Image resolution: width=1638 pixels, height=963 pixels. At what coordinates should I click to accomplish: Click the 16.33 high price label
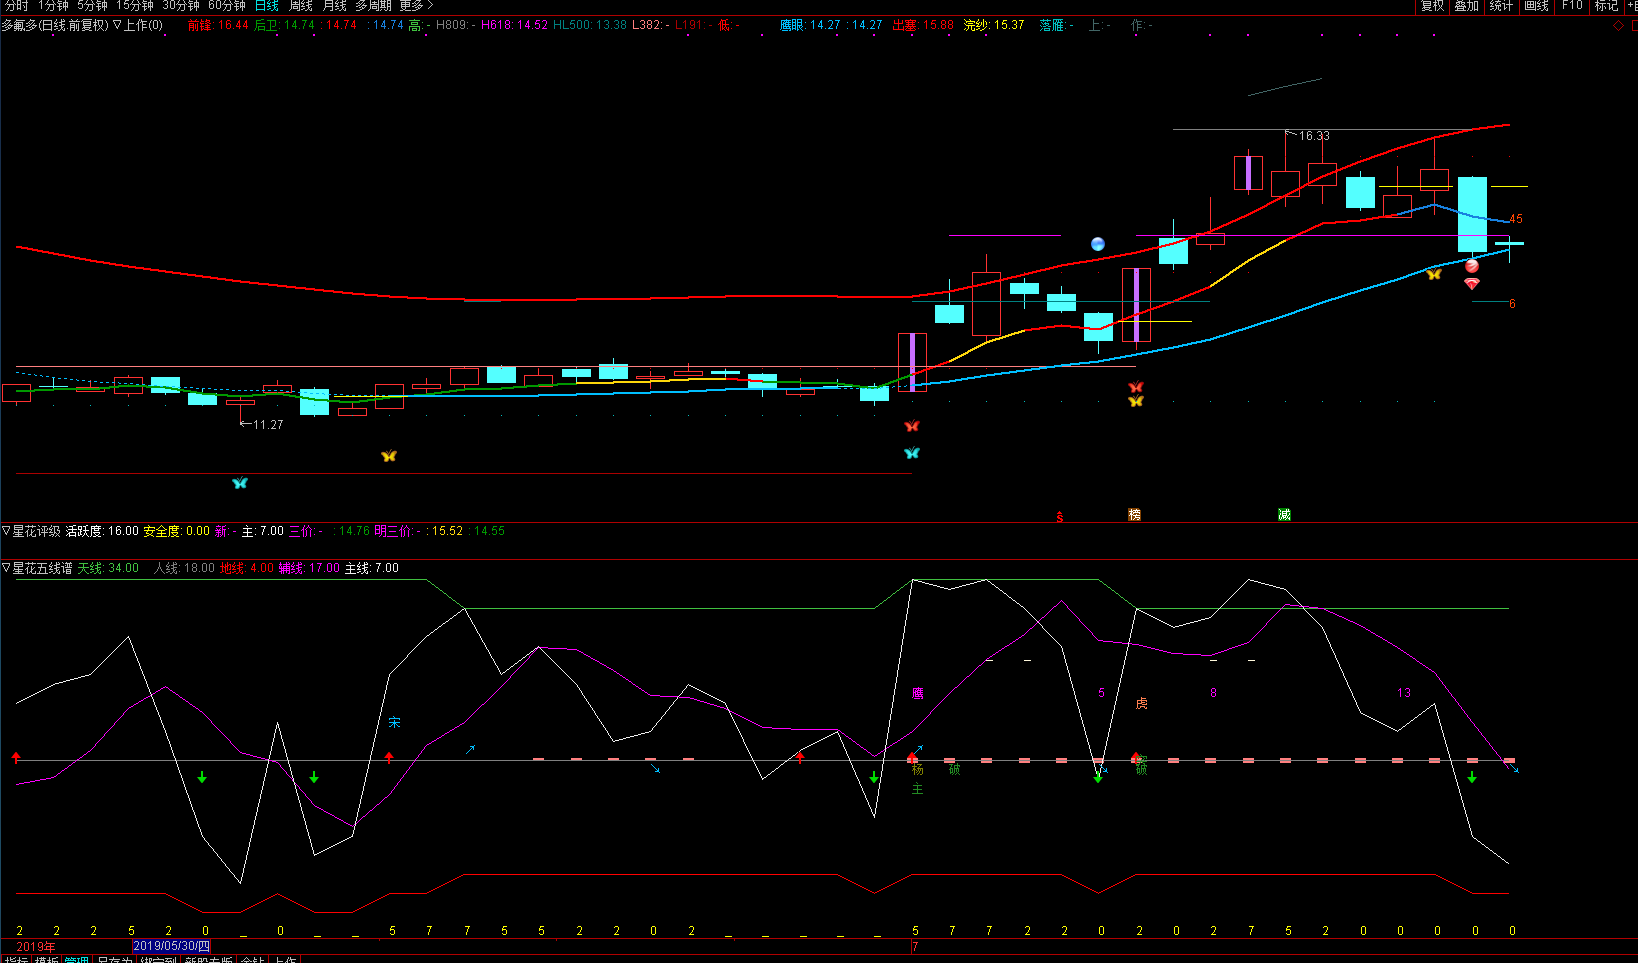pyautogui.click(x=1314, y=136)
